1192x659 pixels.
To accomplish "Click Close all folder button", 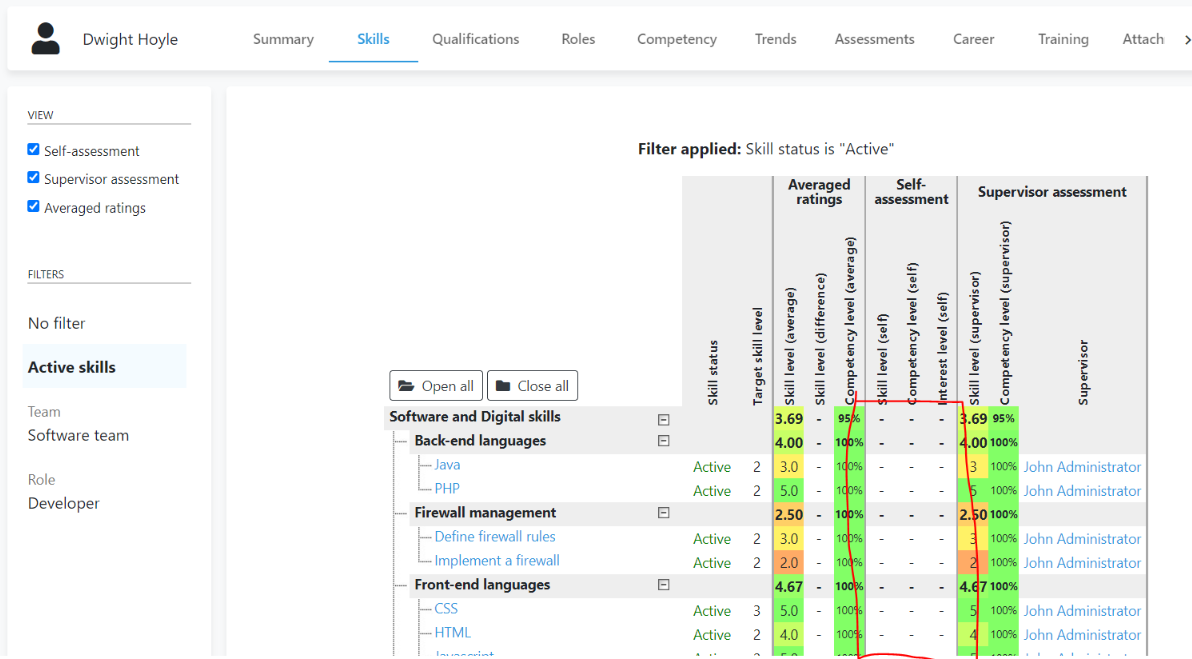I will (532, 386).
